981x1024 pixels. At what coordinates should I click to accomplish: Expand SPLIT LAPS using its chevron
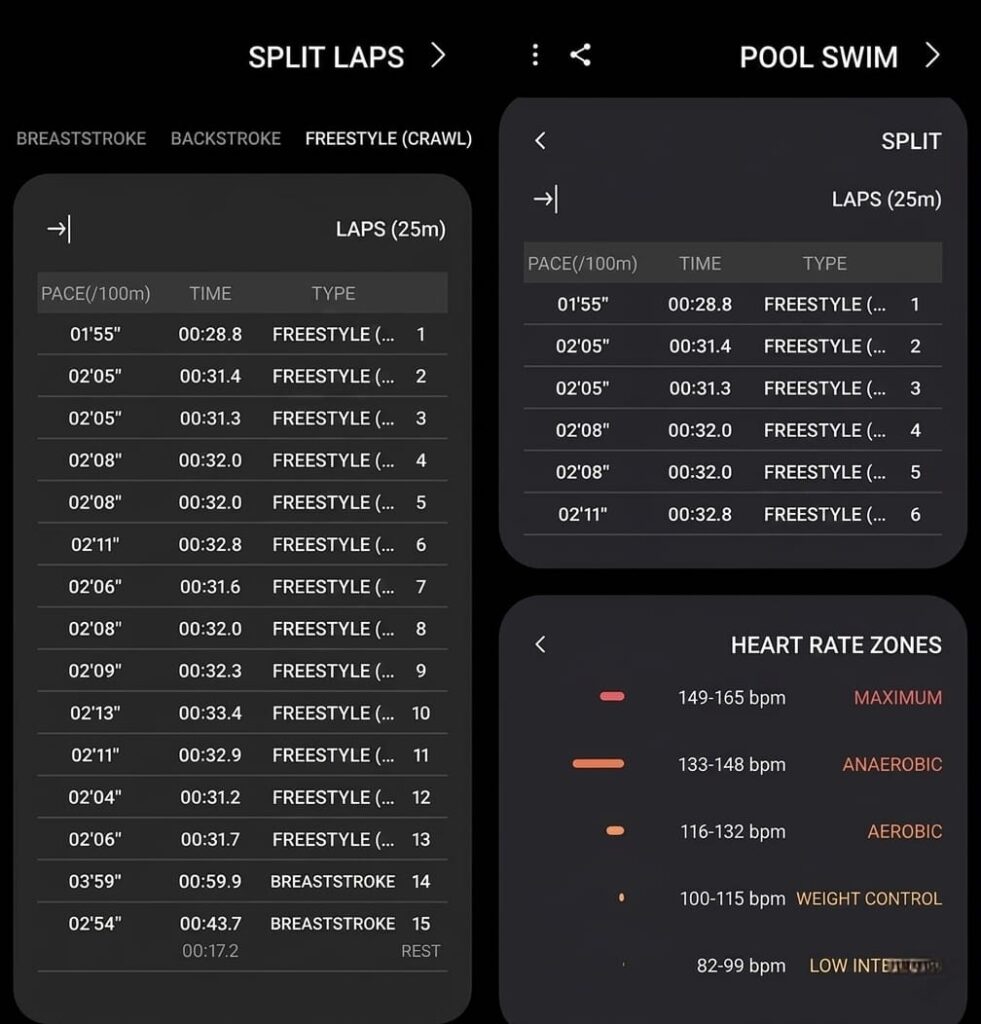[438, 57]
